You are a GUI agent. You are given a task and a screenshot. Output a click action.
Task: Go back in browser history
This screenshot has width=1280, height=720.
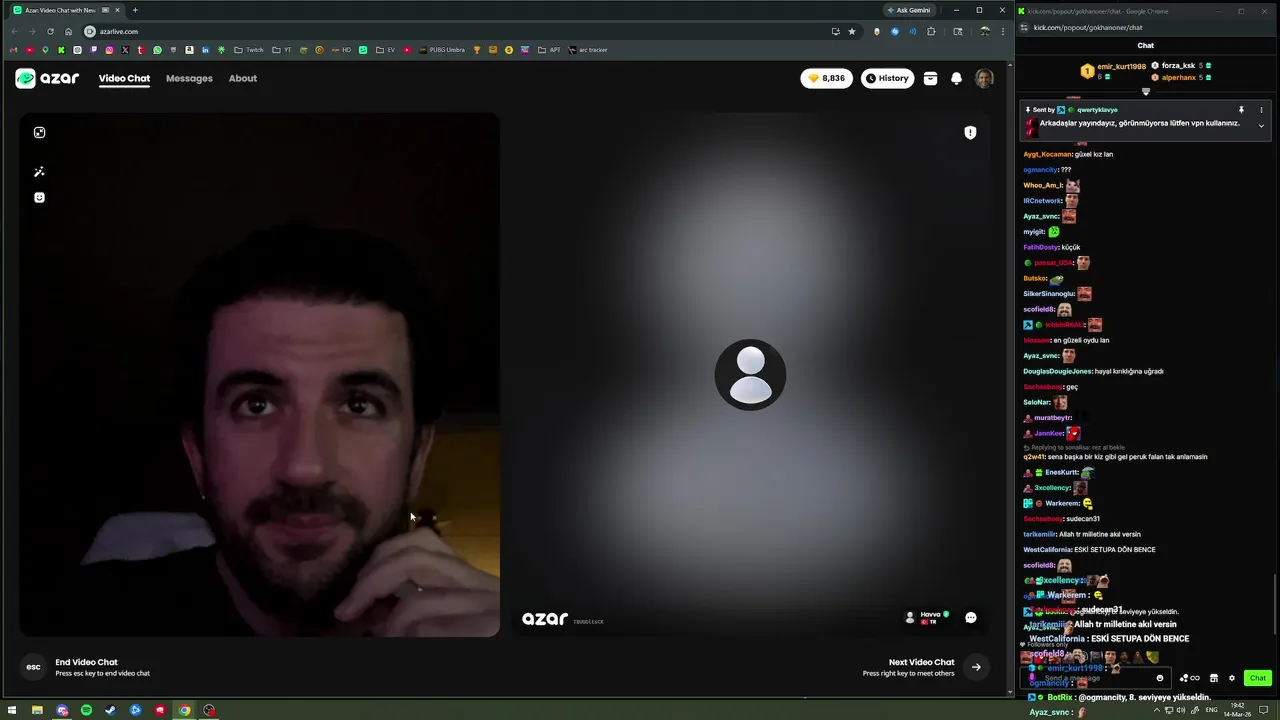click(x=14, y=31)
